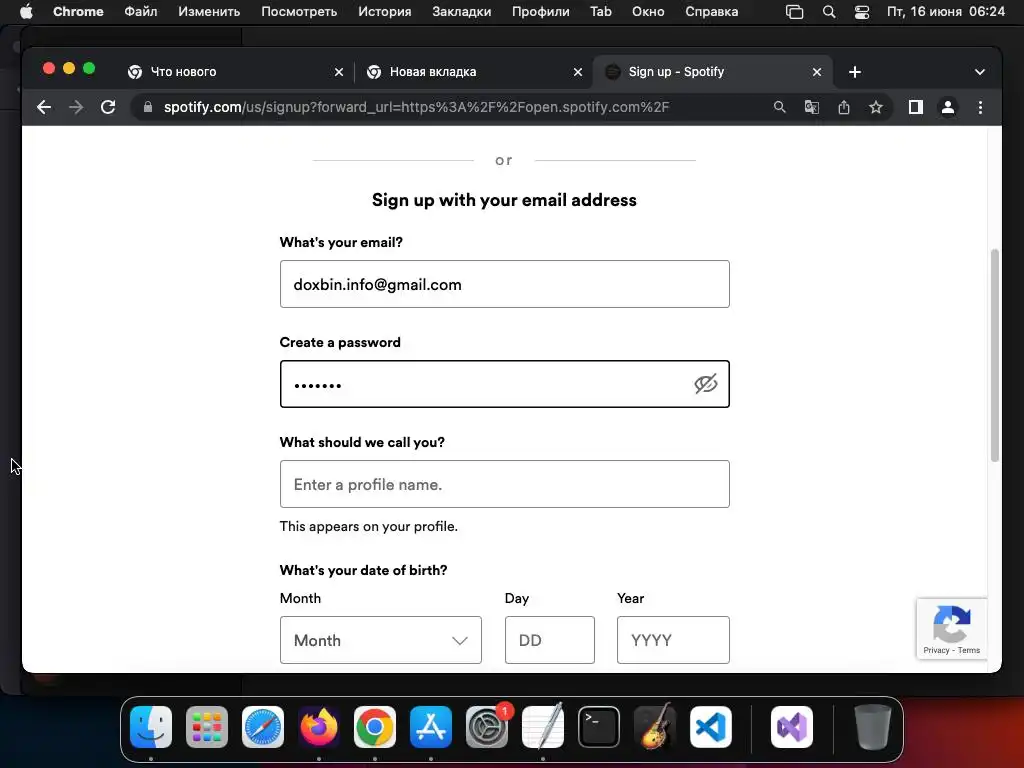Click the zoom magnifier icon in address bar
The width and height of the screenshot is (1024, 768).
[779, 107]
